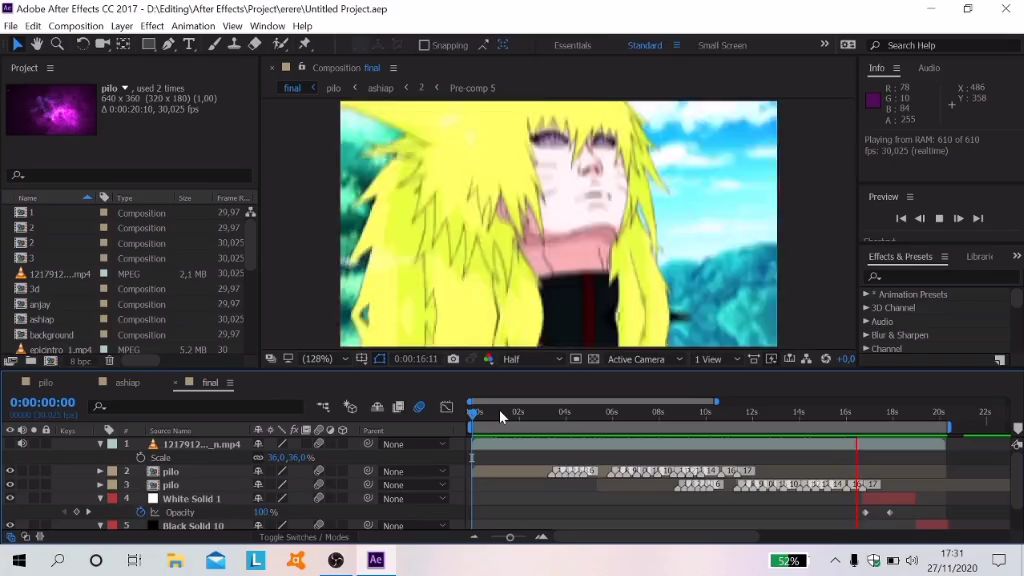Click Toggle Switches / Modes button
Image resolution: width=1024 pixels, height=576 pixels.
304,537
